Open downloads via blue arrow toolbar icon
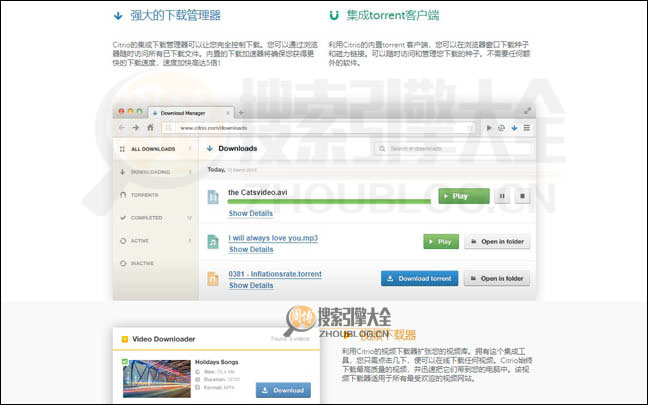This screenshot has width=648, height=405. pos(514,128)
